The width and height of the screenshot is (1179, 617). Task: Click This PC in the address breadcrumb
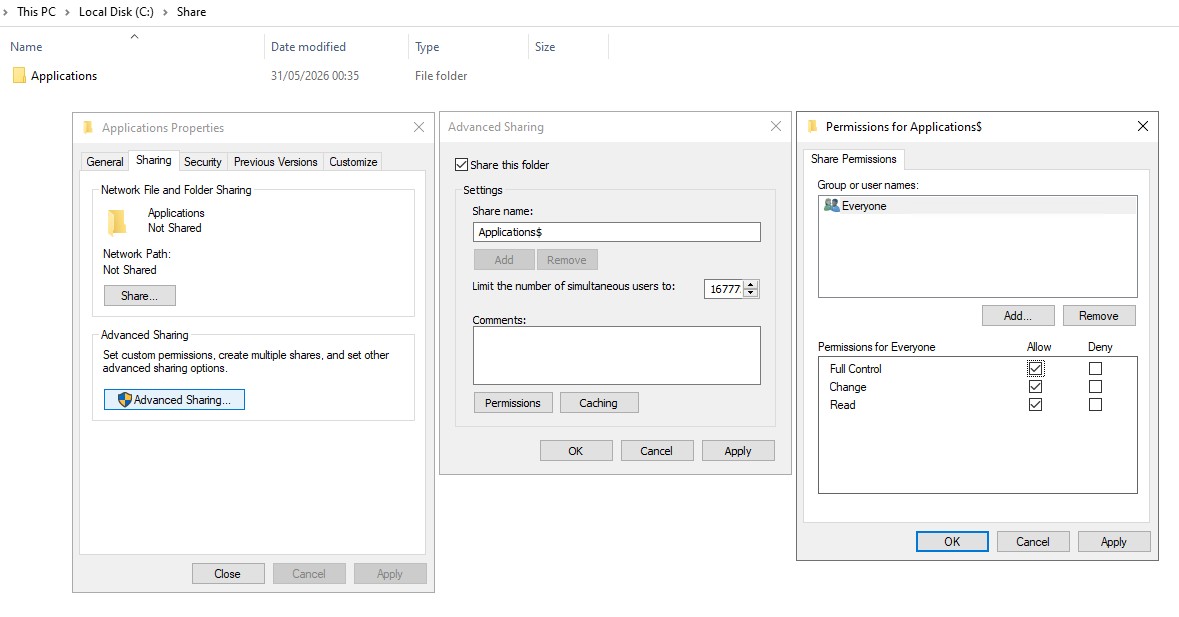(x=36, y=12)
